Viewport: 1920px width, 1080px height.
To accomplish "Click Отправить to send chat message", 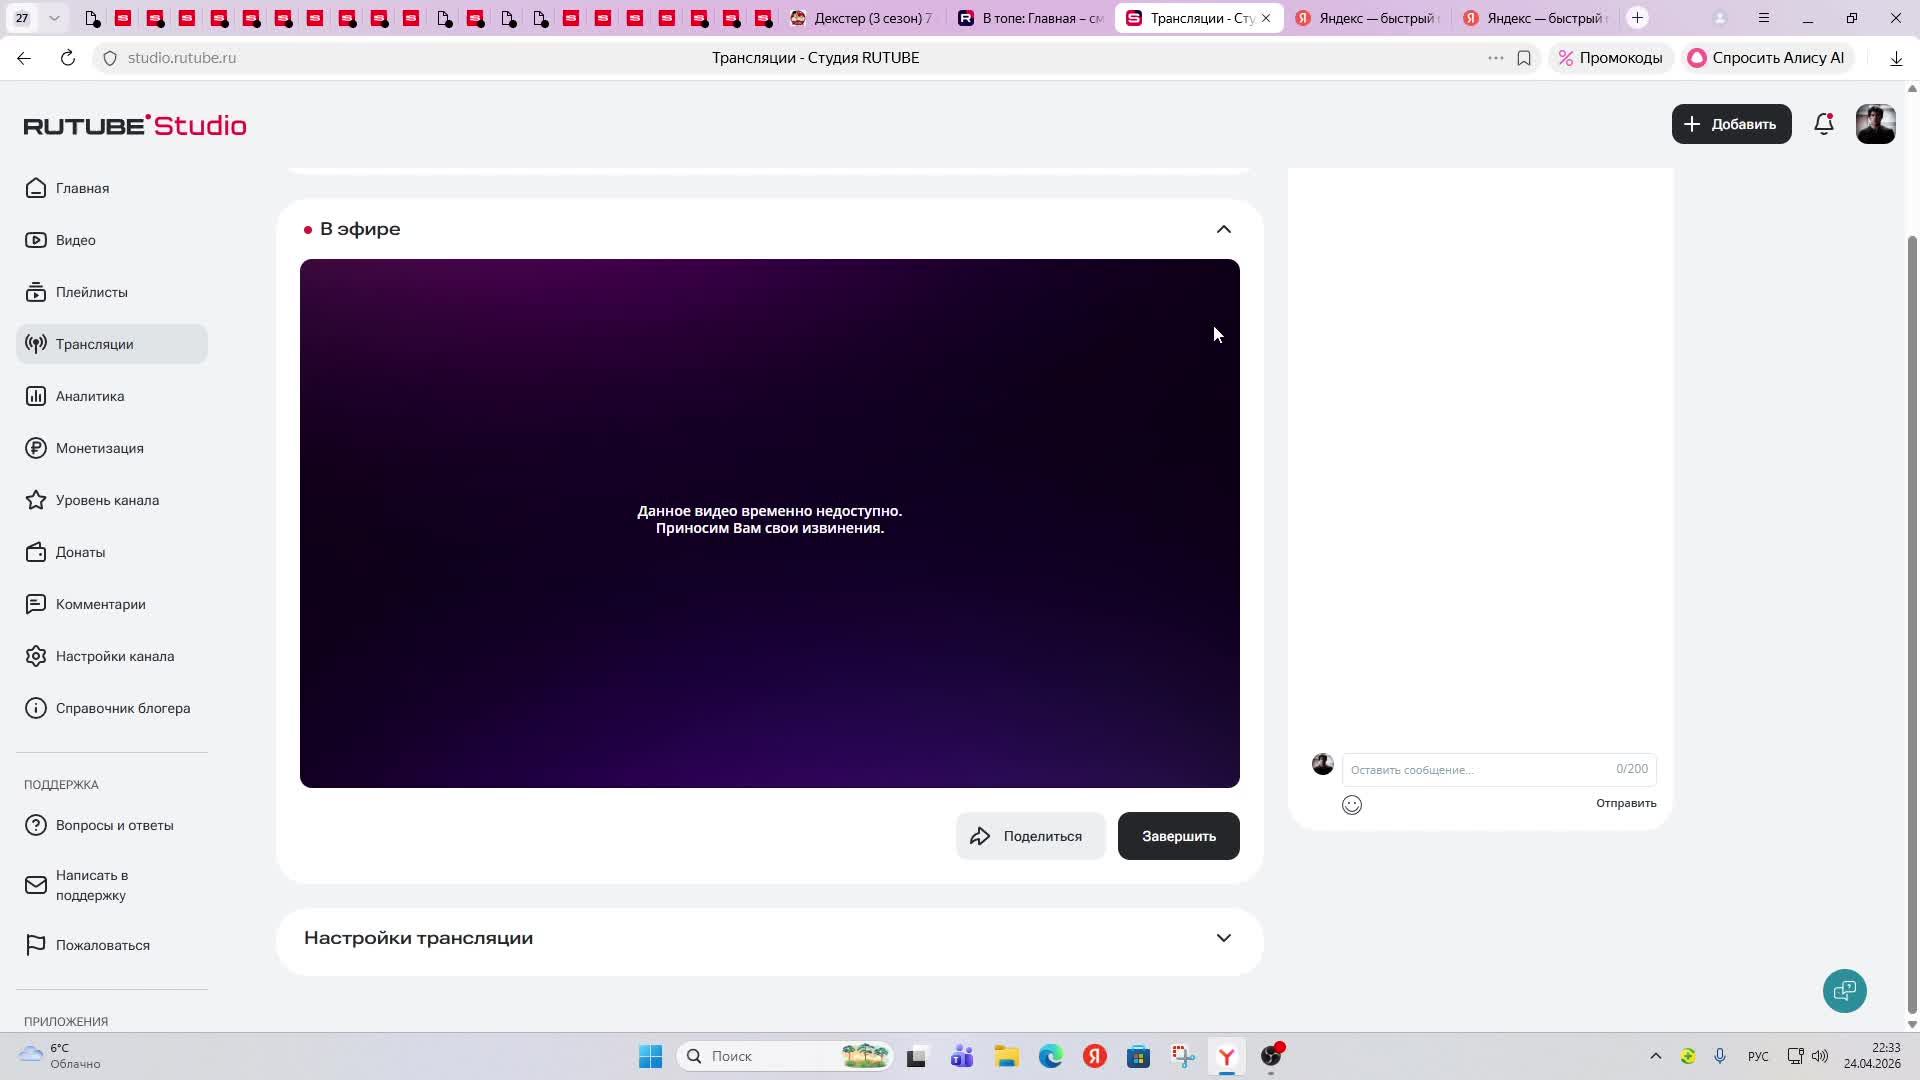I will tap(1625, 803).
